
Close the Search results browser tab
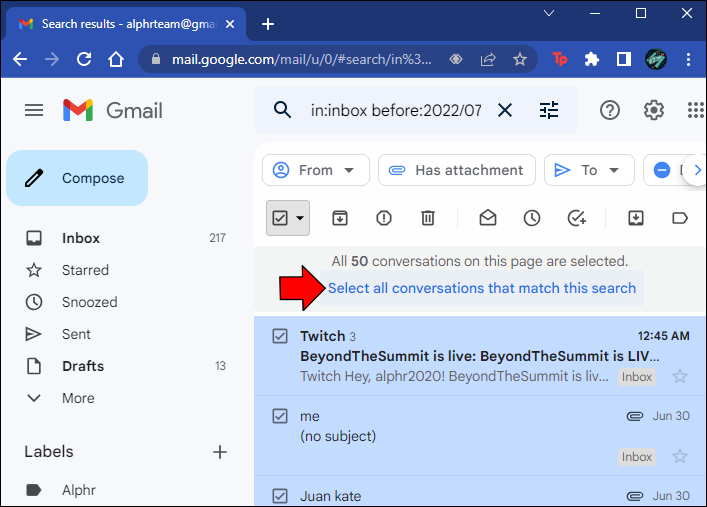(230, 24)
